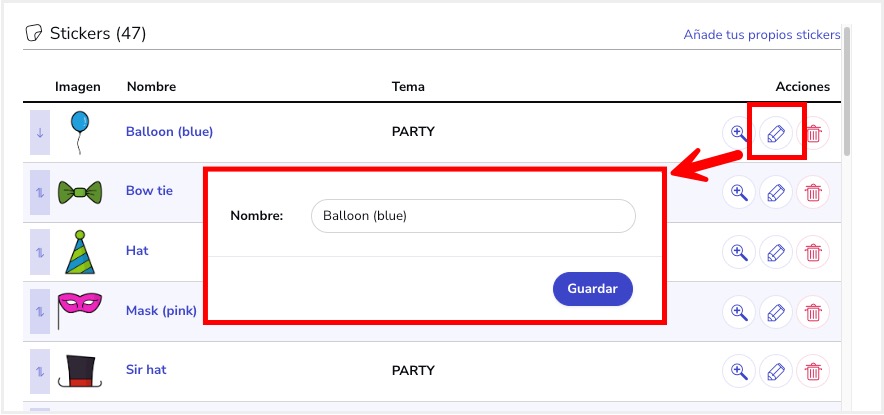Click the sort arrows beside Bow tie
The height and width of the screenshot is (415, 884).
40,192
